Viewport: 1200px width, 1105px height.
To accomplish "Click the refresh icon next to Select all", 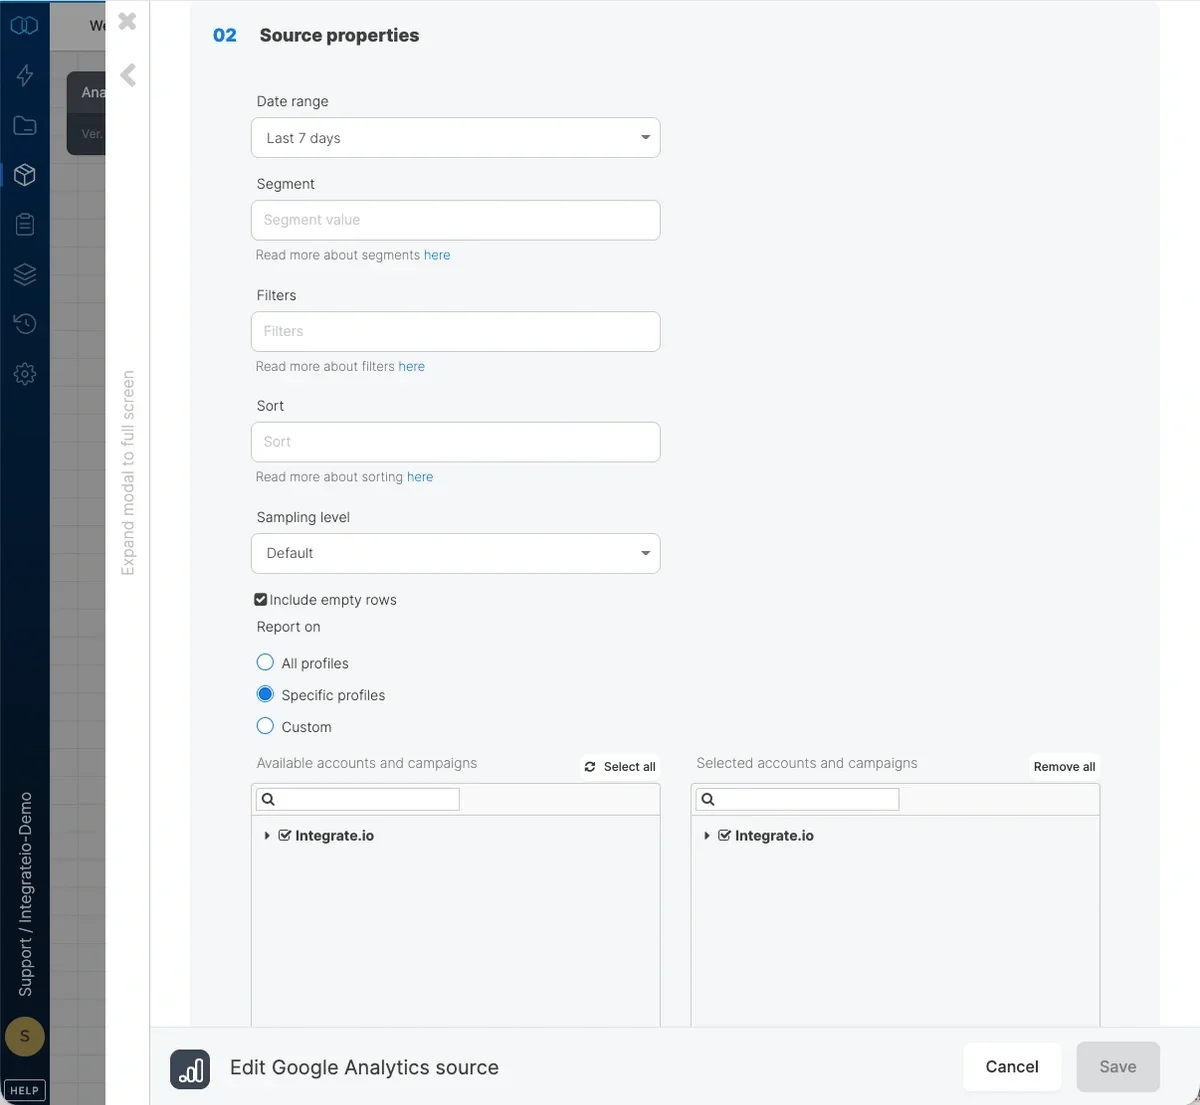I will click(590, 766).
